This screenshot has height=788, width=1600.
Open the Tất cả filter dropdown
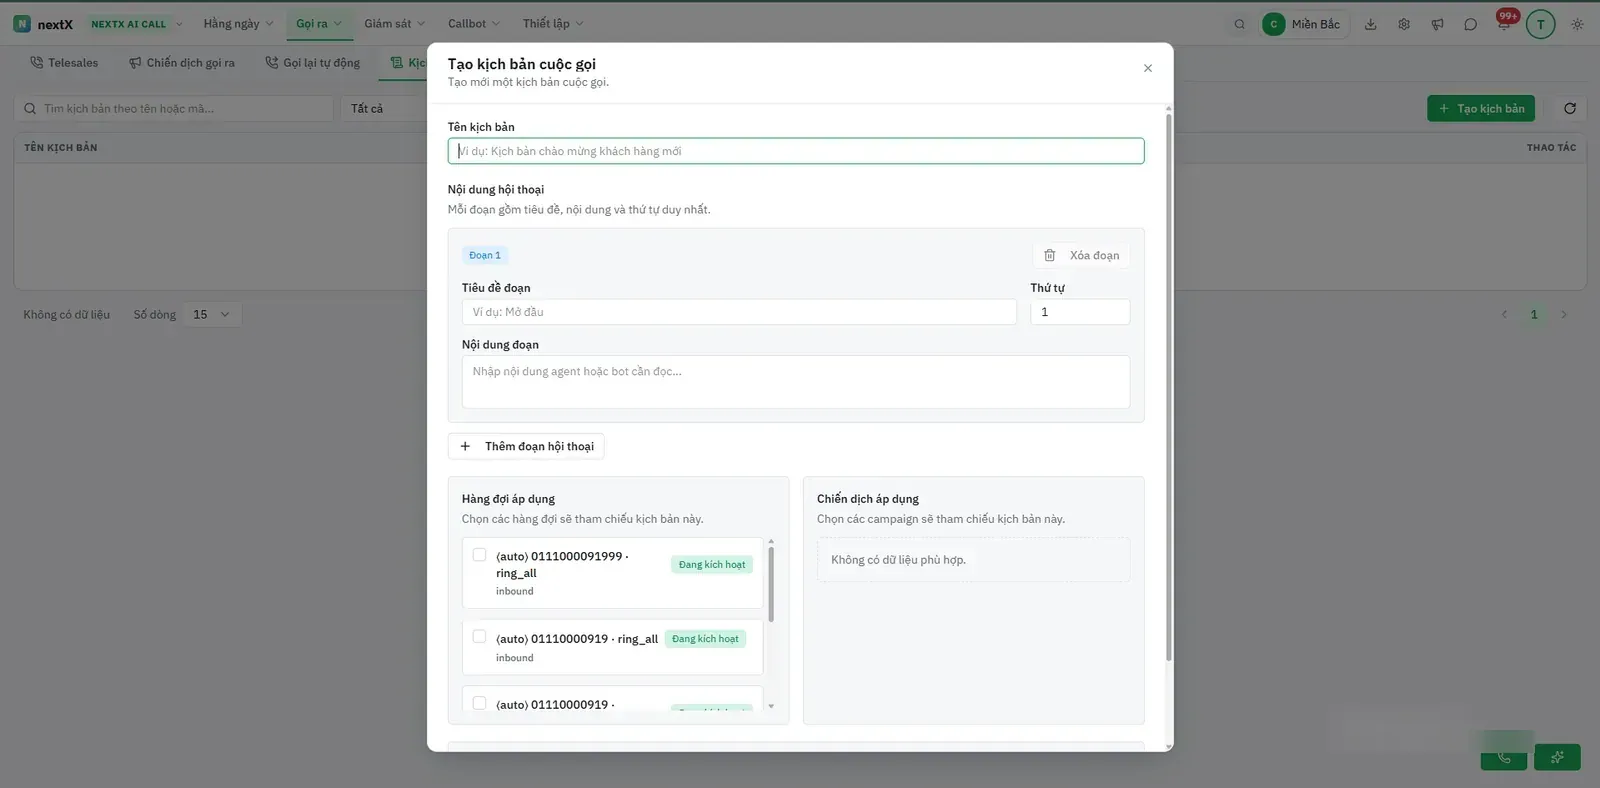click(x=385, y=108)
